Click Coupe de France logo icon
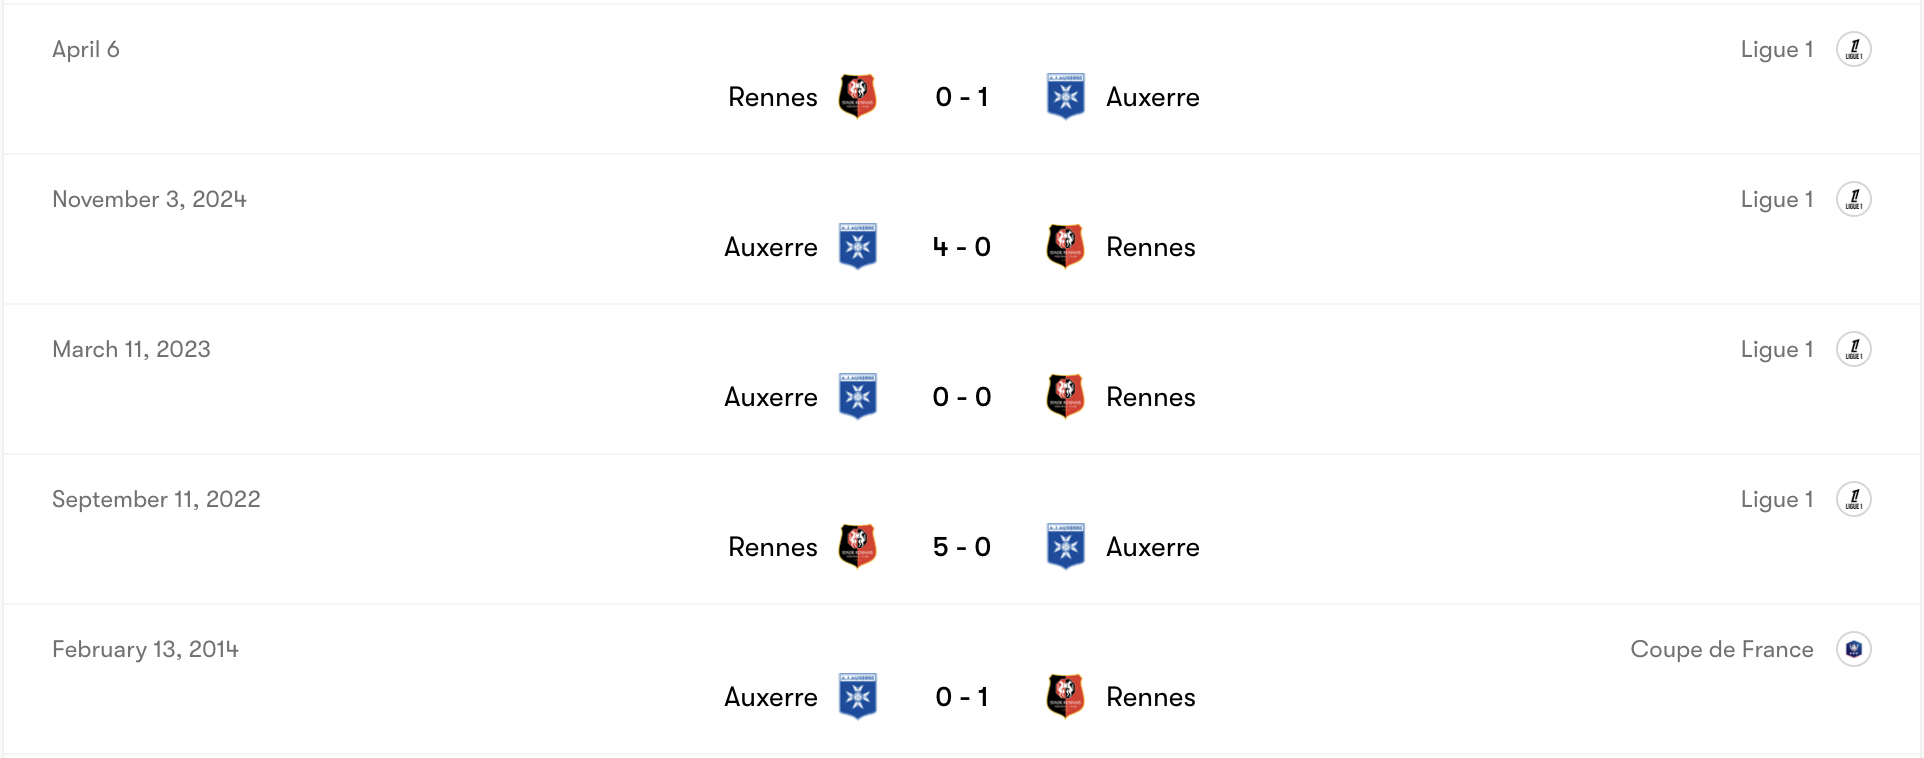 (x=1853, y=649)
